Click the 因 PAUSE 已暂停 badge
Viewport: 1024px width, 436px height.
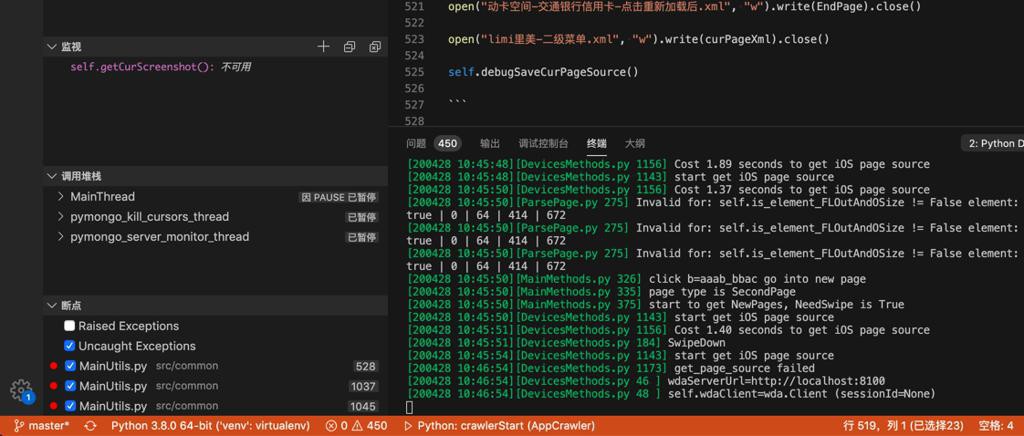[338, 197]
